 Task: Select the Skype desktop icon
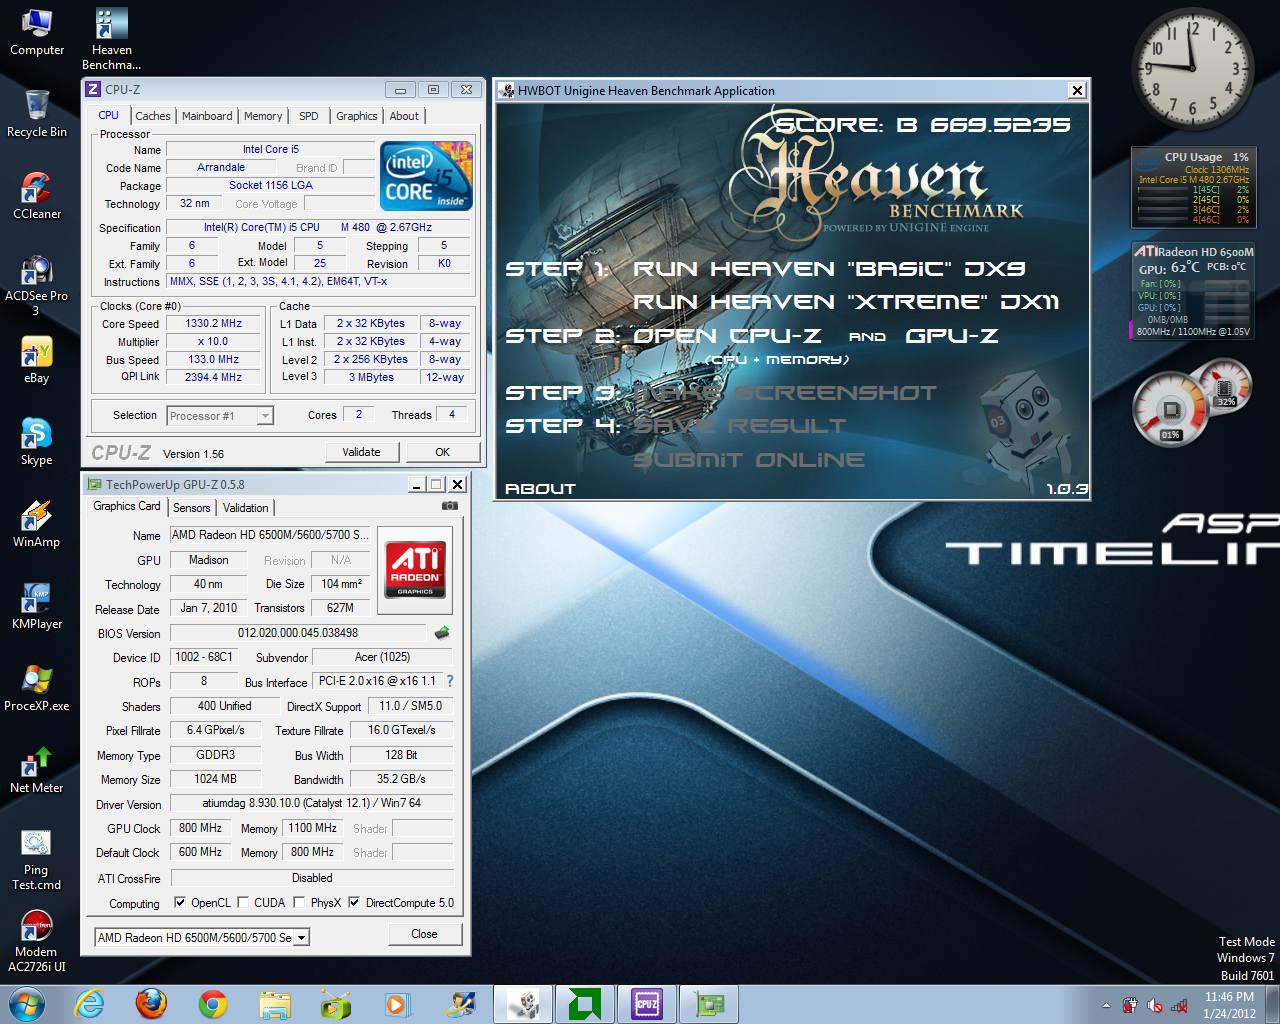(37, 441)
